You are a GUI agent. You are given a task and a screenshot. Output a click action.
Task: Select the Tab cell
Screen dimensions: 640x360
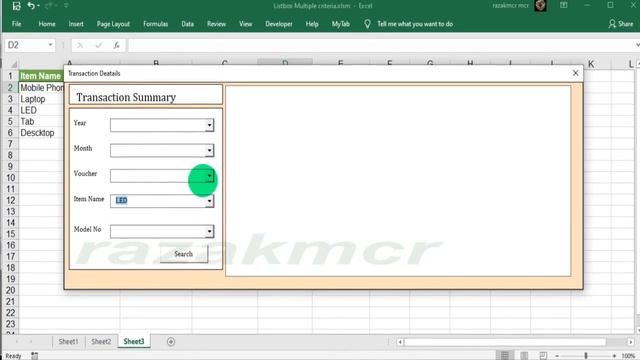[x=41, y=122]
